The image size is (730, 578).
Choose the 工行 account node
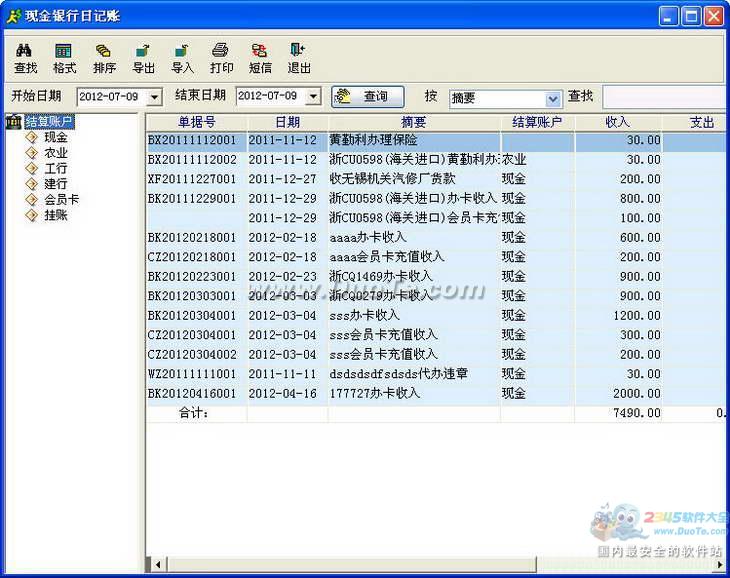click(x=56, y=168)
